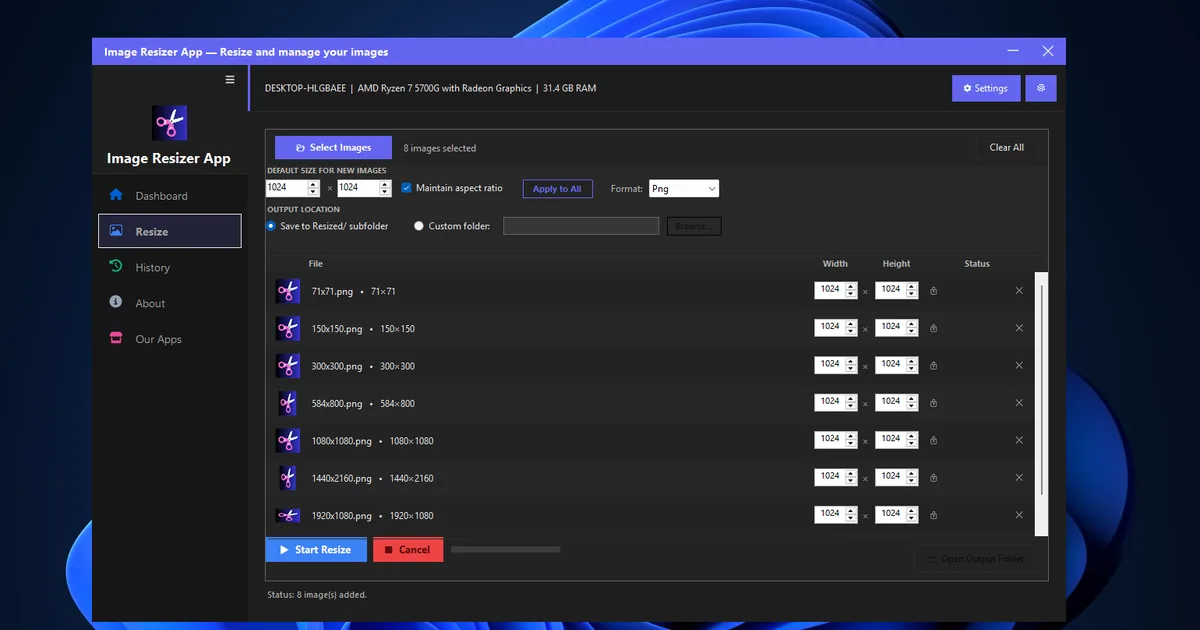Click the width field for 150x150.png
This screenshot has height=630, width=1200.
[x=830, y=328]
